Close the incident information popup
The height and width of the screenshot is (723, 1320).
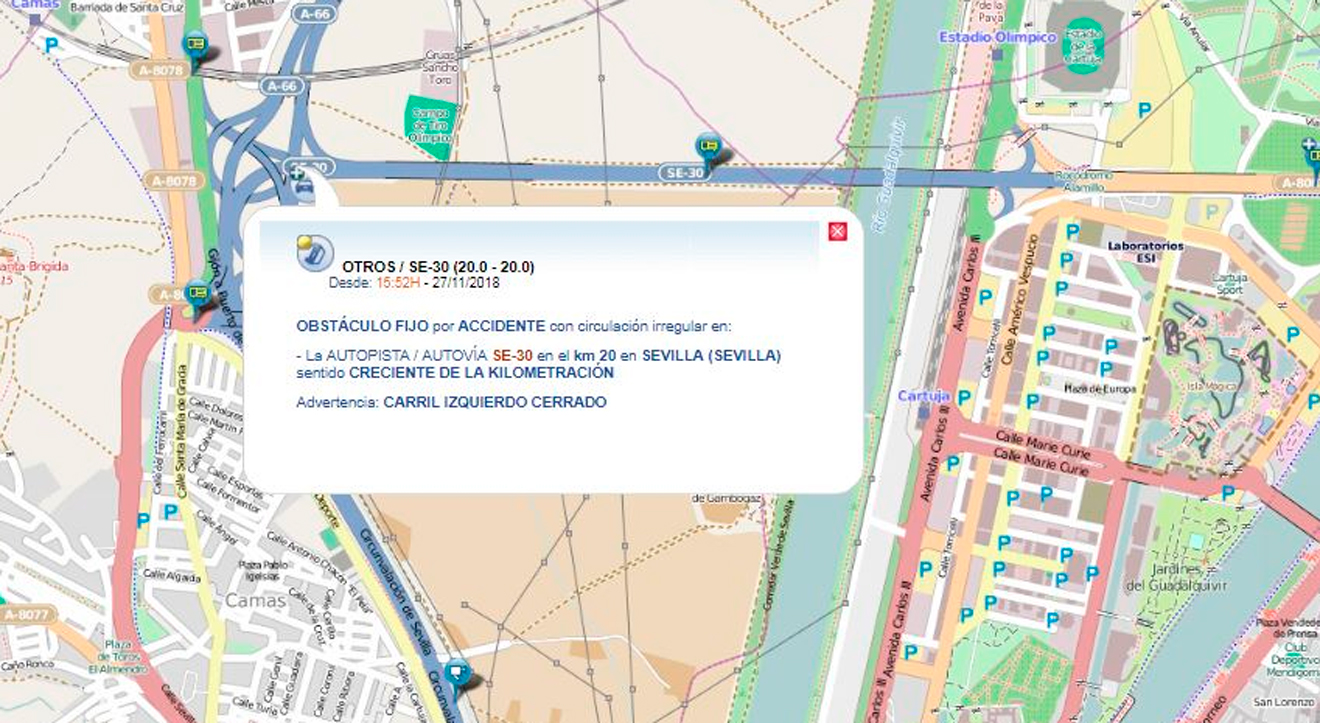click(x=838, y=232)
